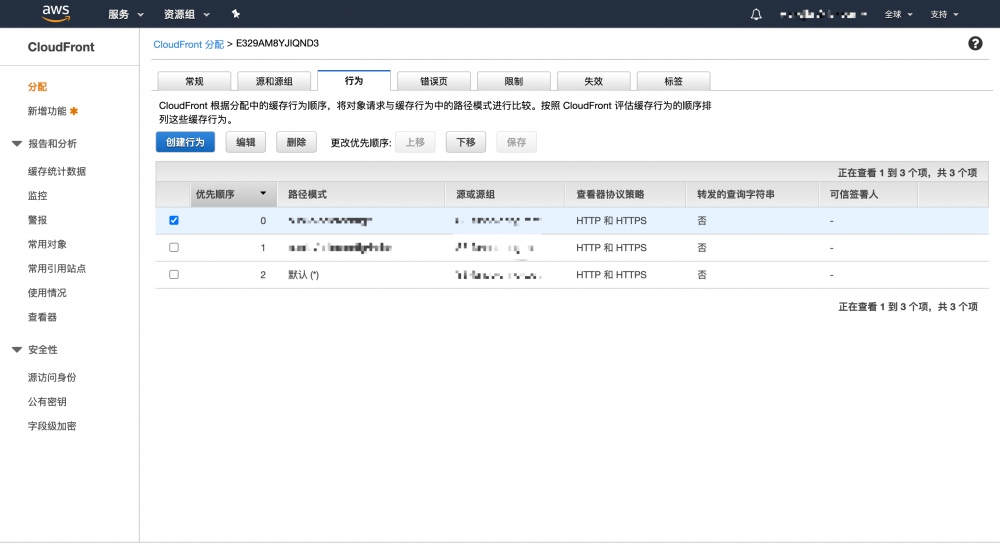The width and height of the screenshot is (1000, 546).
Task: Click the 编辑 button
Action: (x=246, y=142)
